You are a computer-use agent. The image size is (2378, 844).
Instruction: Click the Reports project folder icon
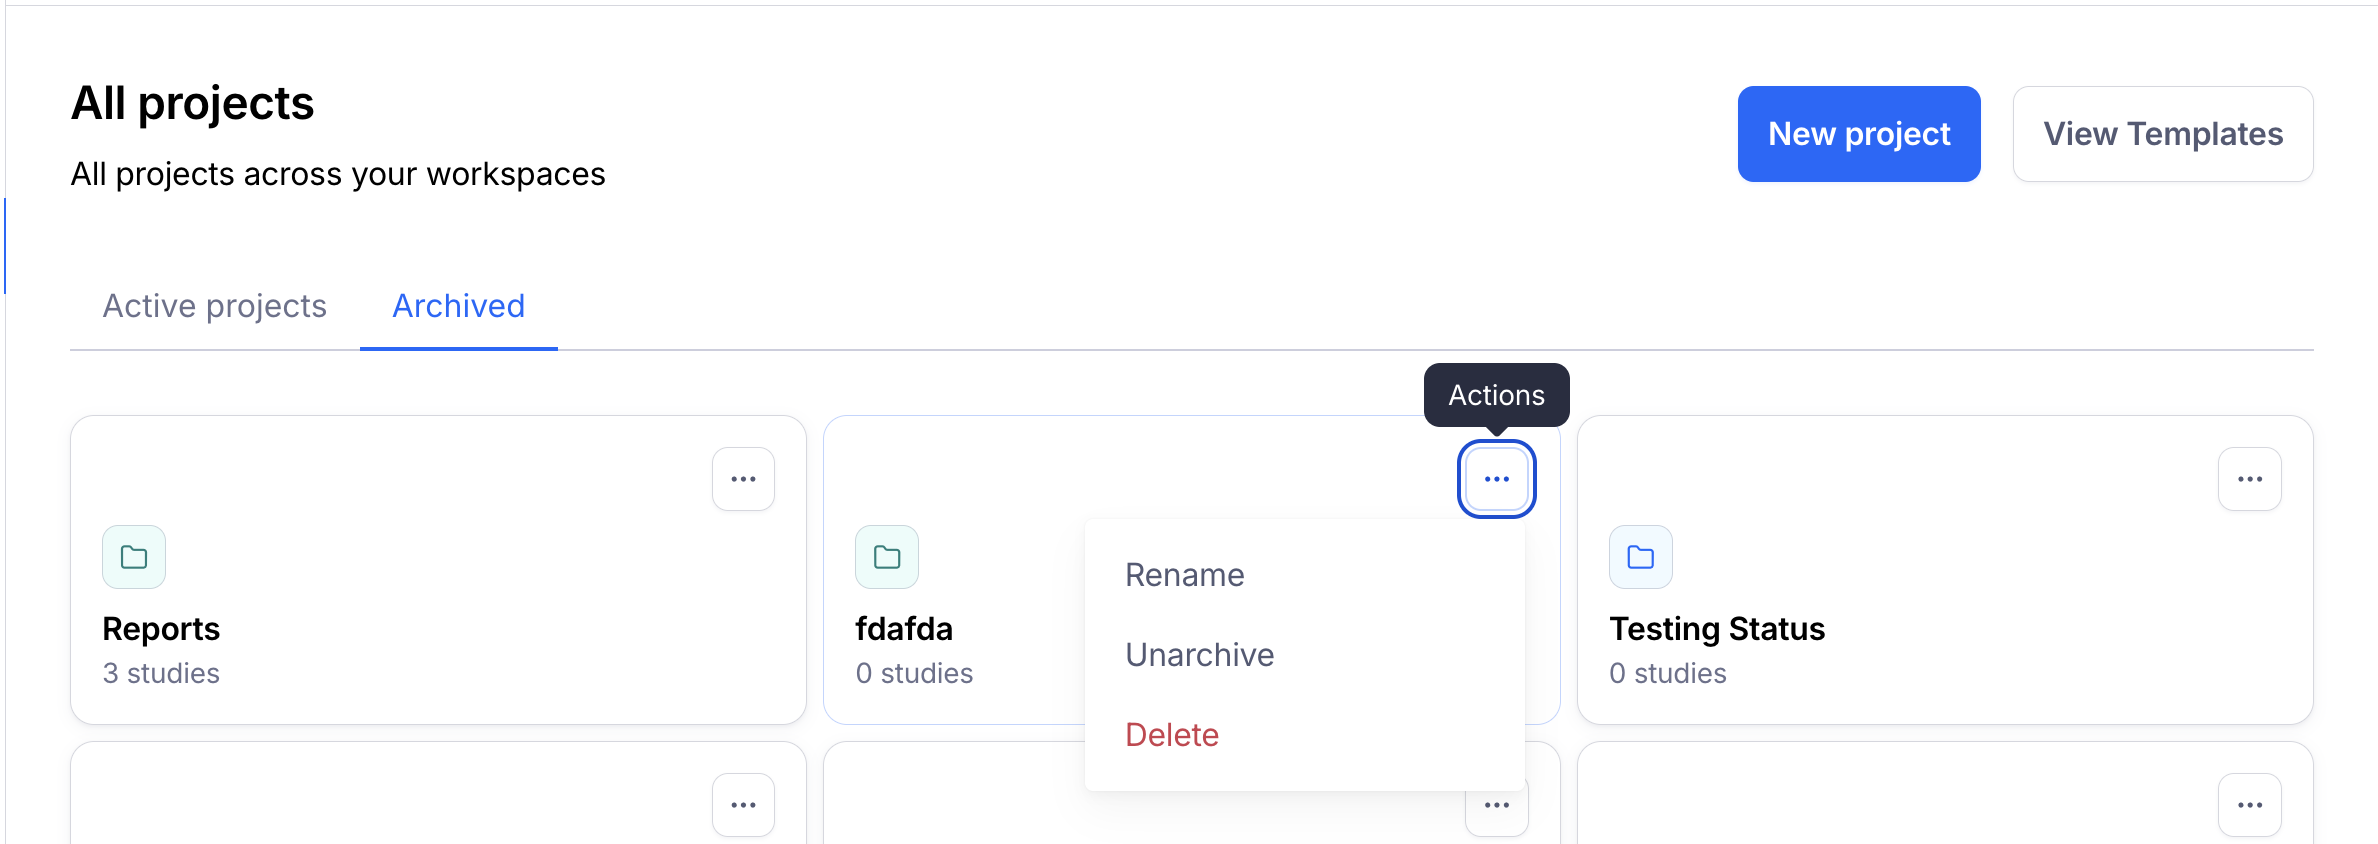pos(134,557)
